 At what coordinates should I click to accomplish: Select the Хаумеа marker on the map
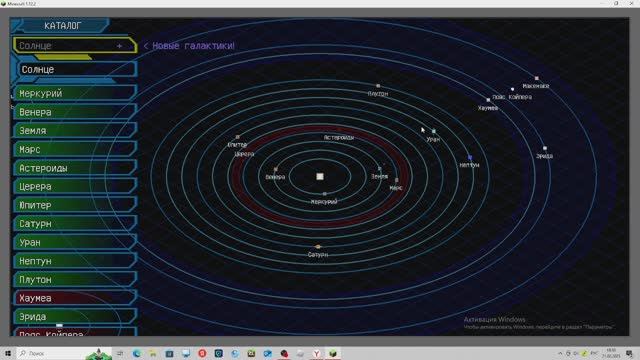coord(488,100)
